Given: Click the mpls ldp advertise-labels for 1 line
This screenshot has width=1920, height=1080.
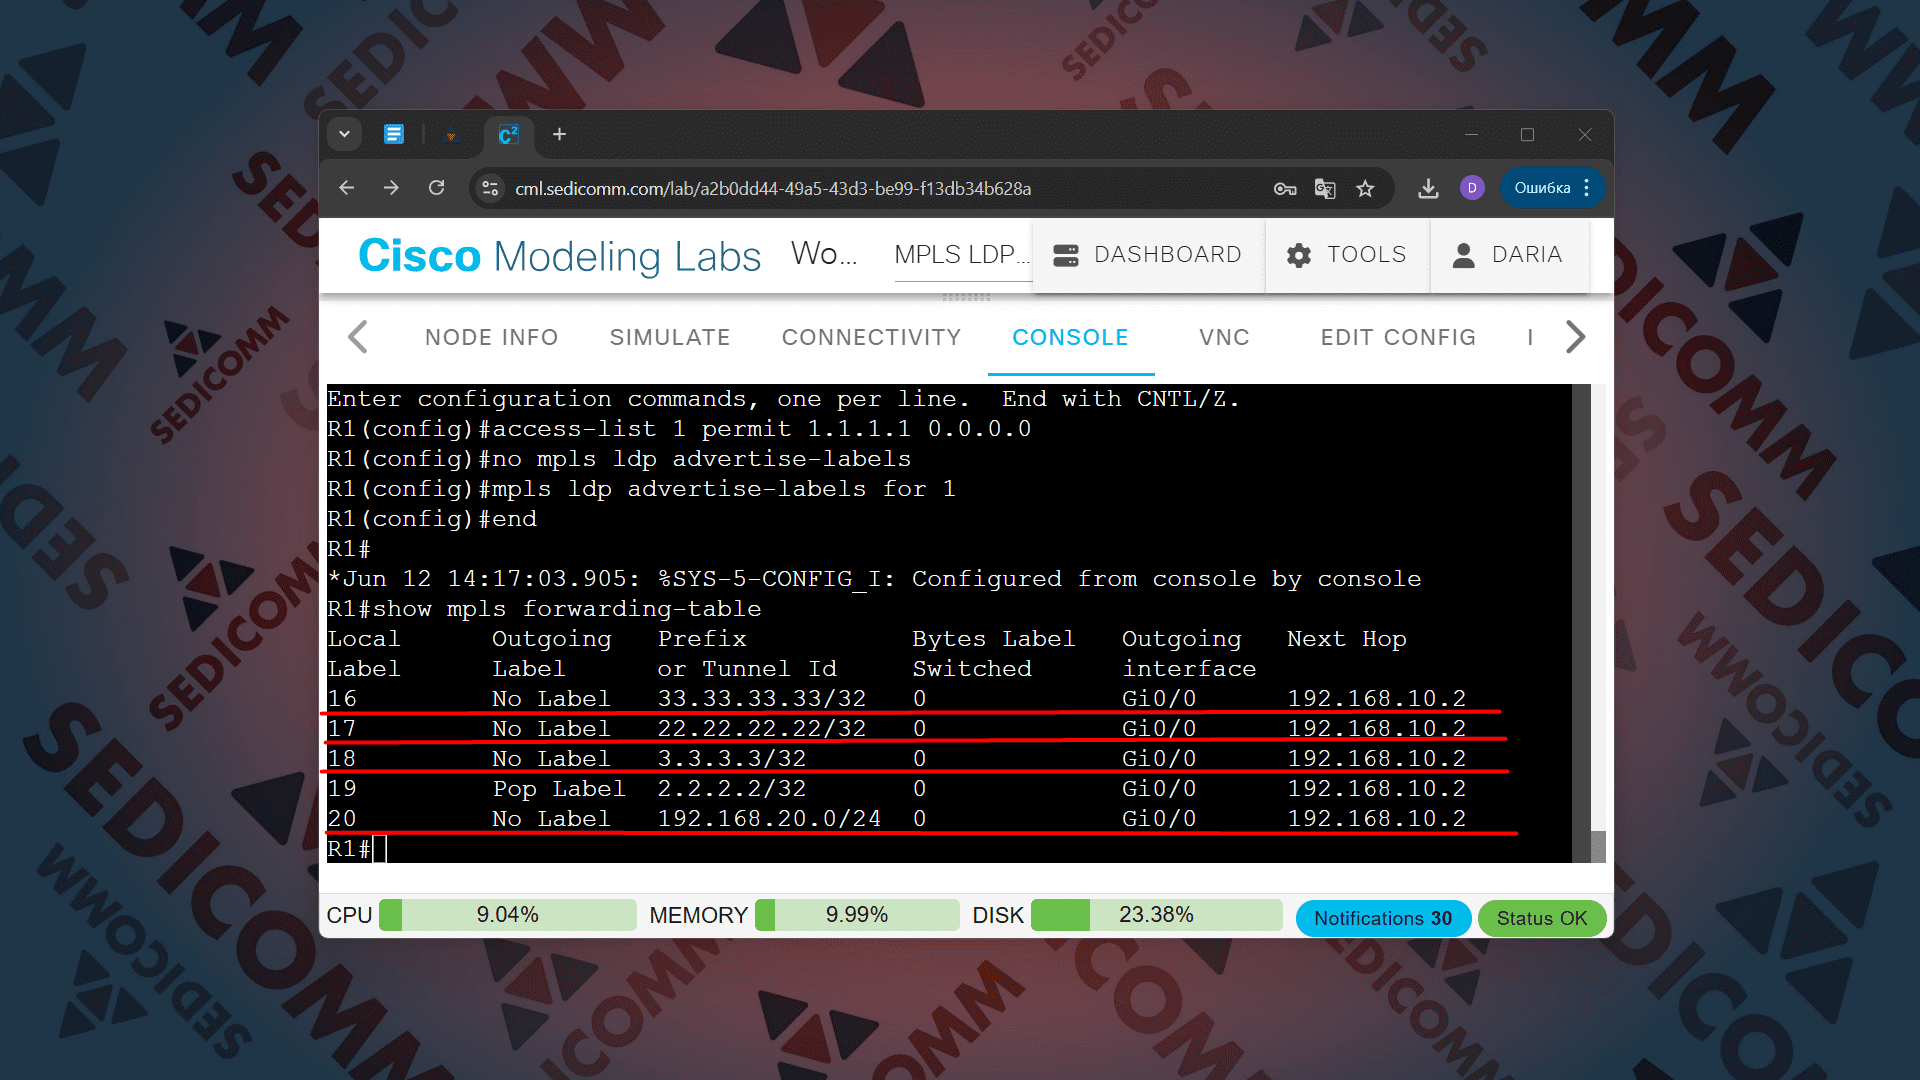Looking at the screenshot, I should pos(641,489).
